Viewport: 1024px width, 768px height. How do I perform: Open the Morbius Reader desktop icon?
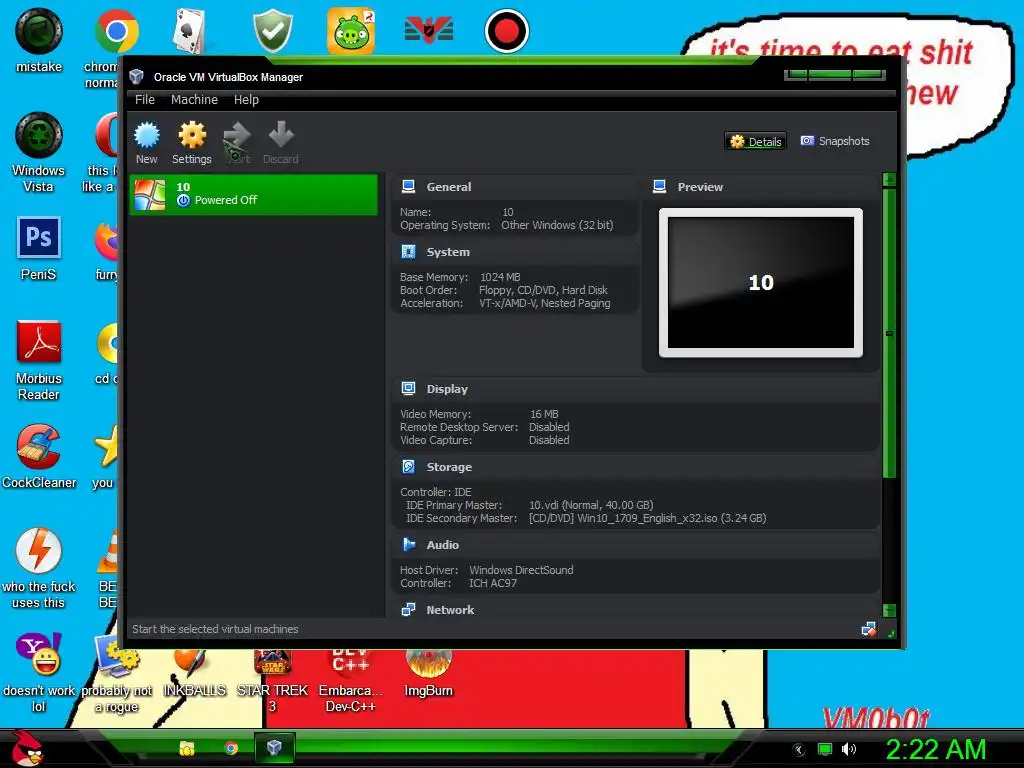(39, 360)
